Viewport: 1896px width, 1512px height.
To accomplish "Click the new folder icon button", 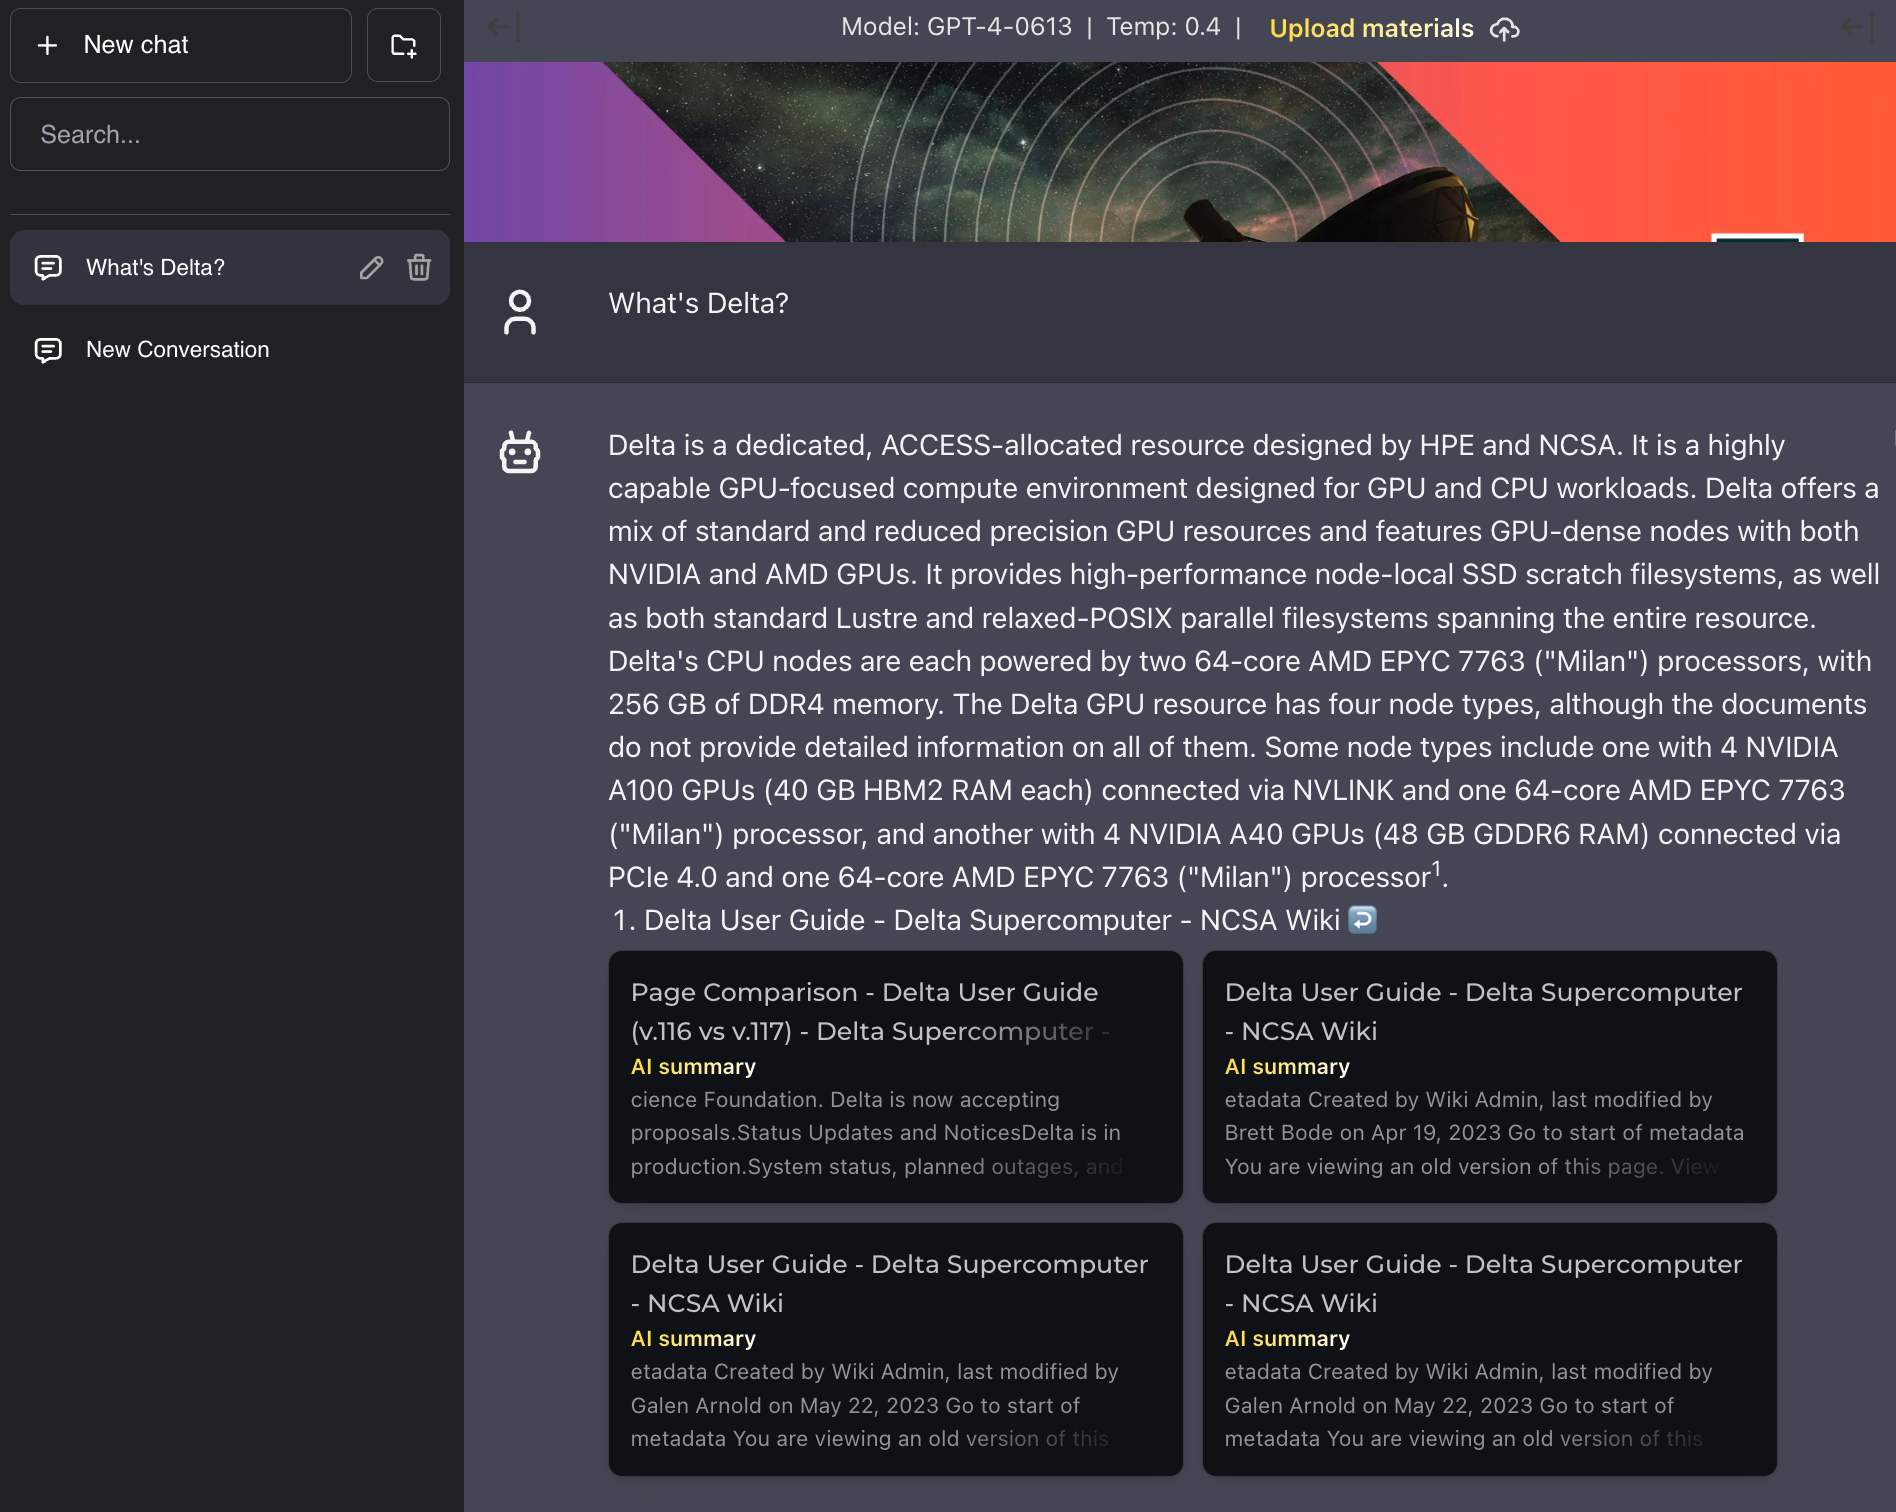I will click(x=403, y=45).
